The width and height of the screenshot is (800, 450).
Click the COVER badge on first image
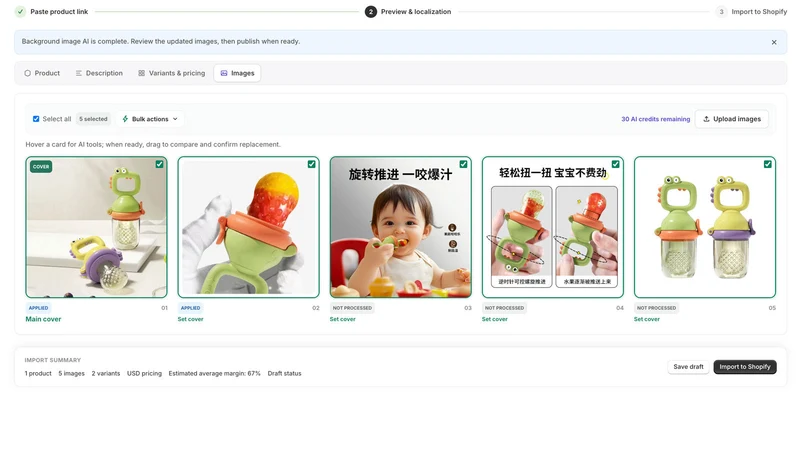click(x=41, y=167)
